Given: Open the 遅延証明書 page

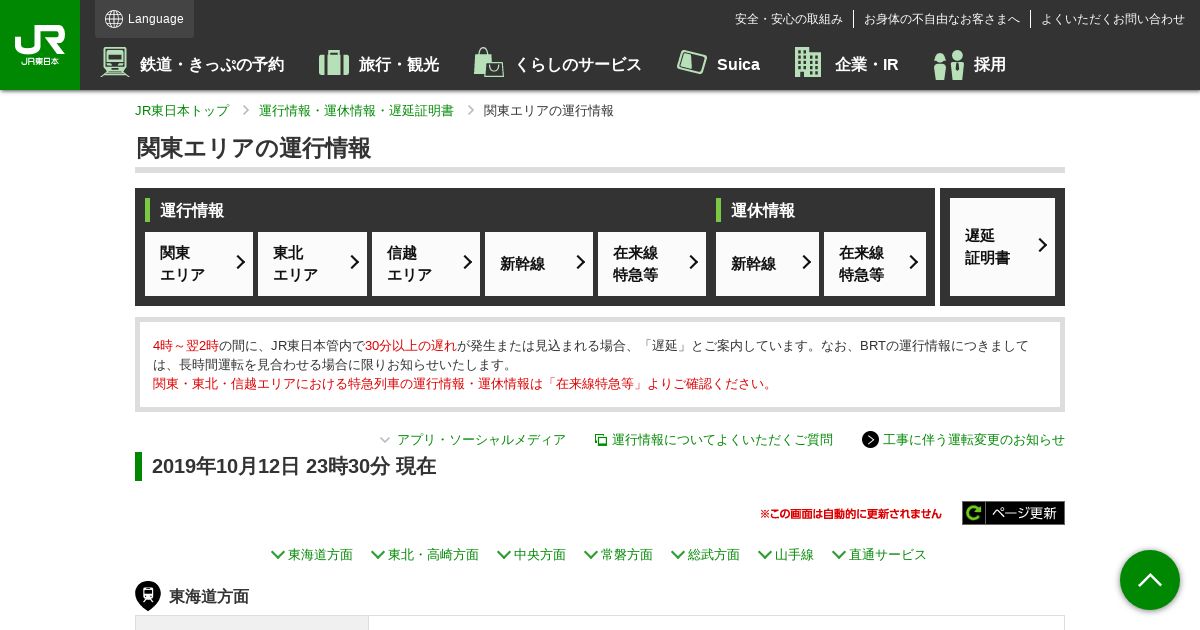Looking at the screenshot, I should (1002, 247).
